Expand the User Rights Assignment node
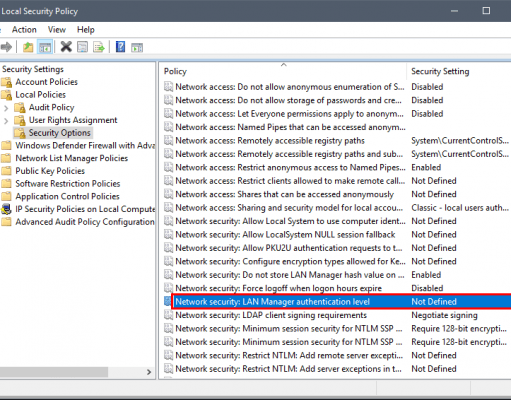This screenshot has height=400, width=511. 6,121
